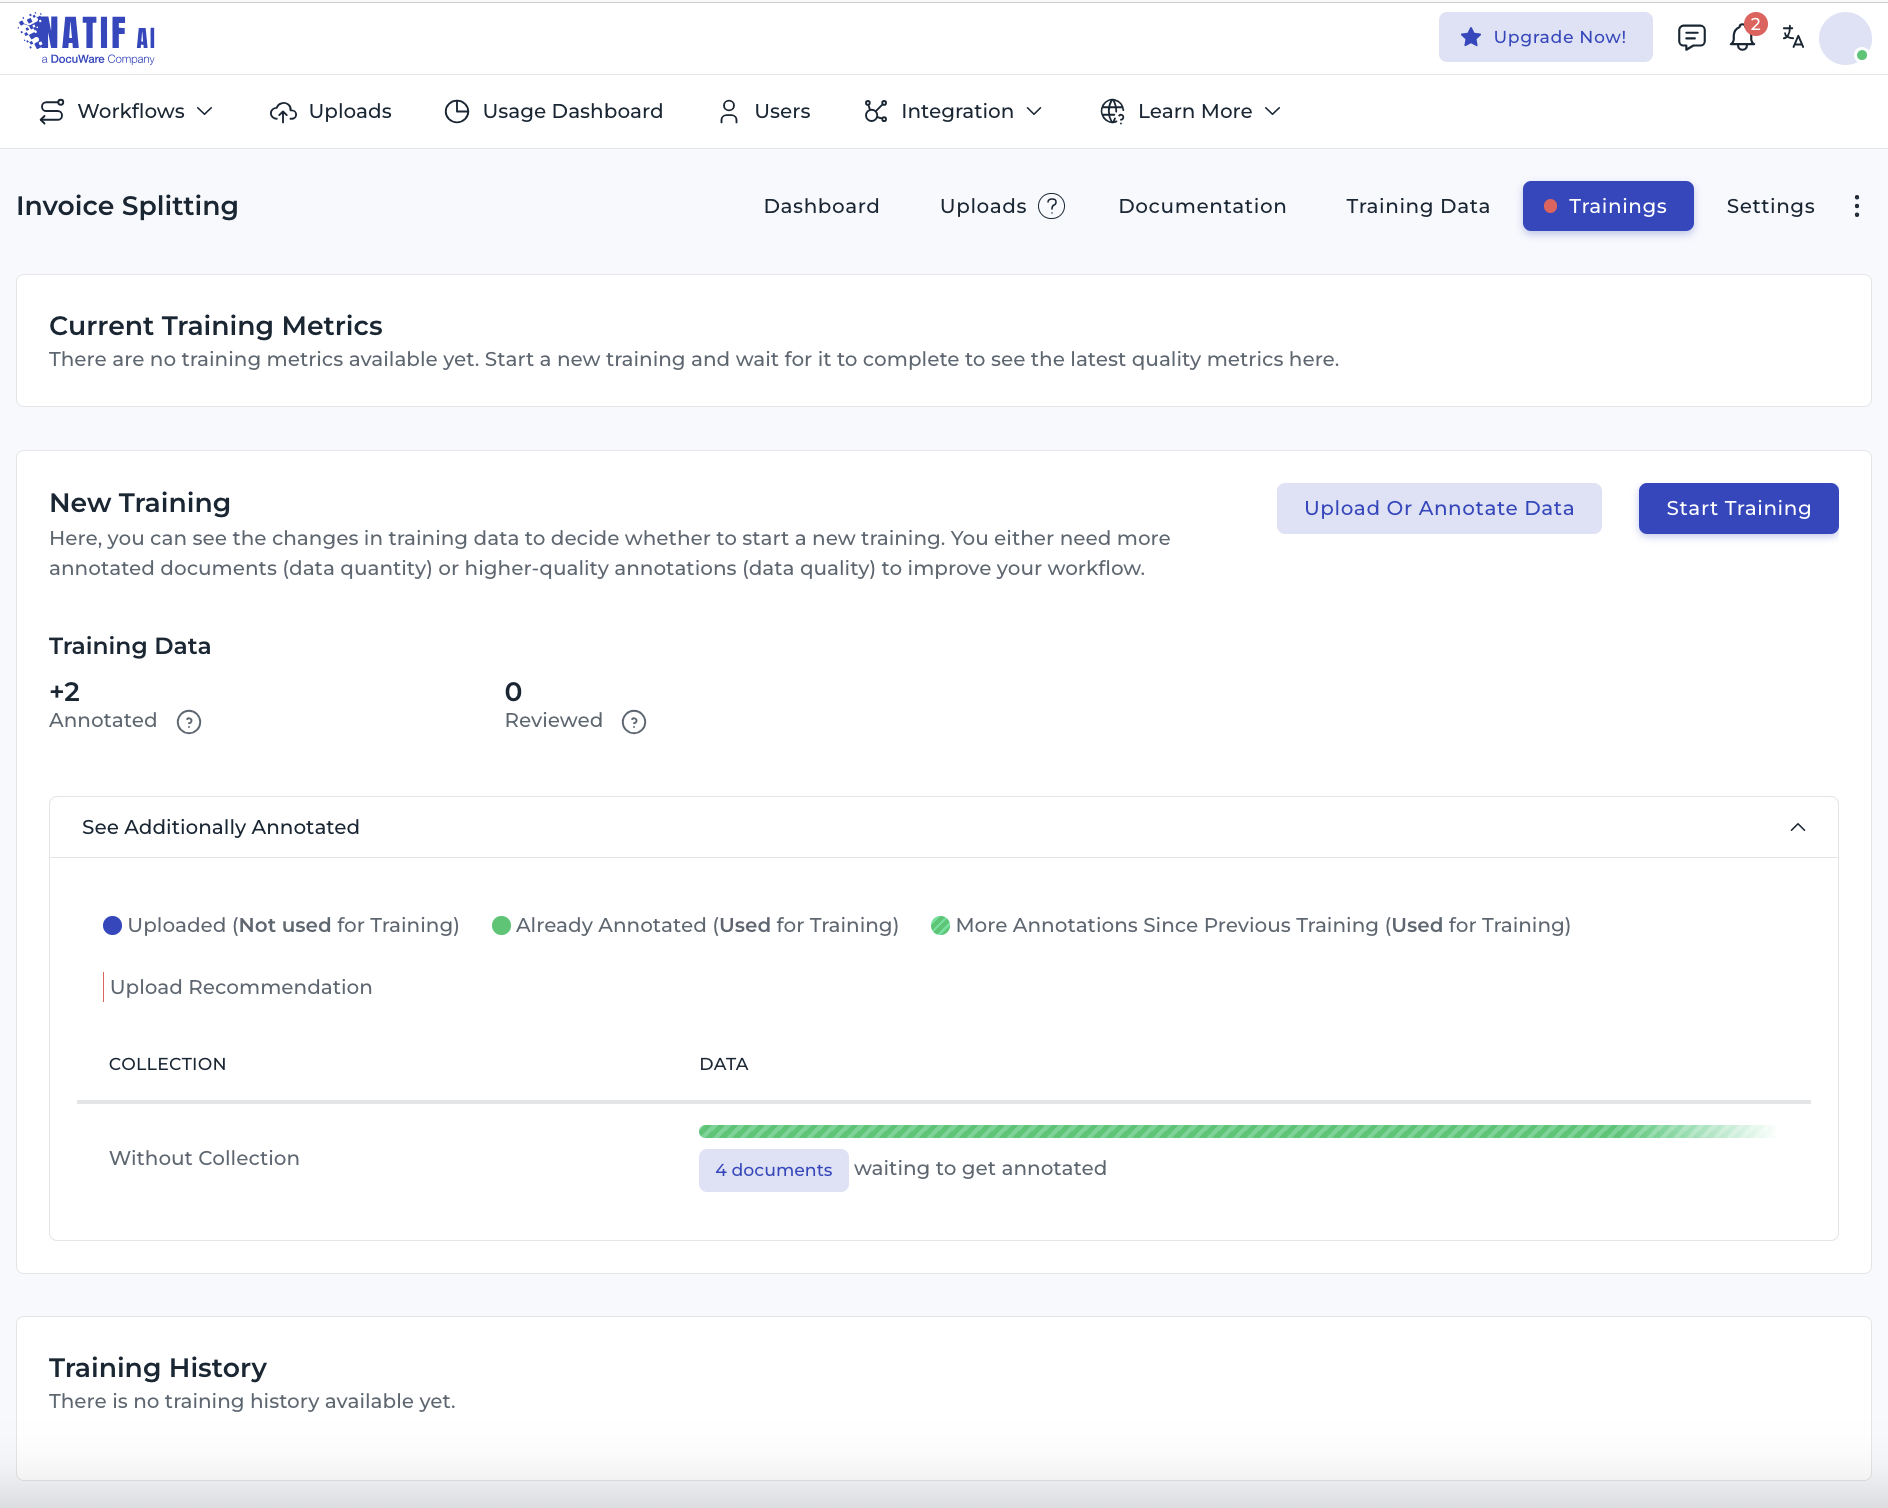
Task: Click the green Already Annotated legend dot
Action: coord(501,925)
